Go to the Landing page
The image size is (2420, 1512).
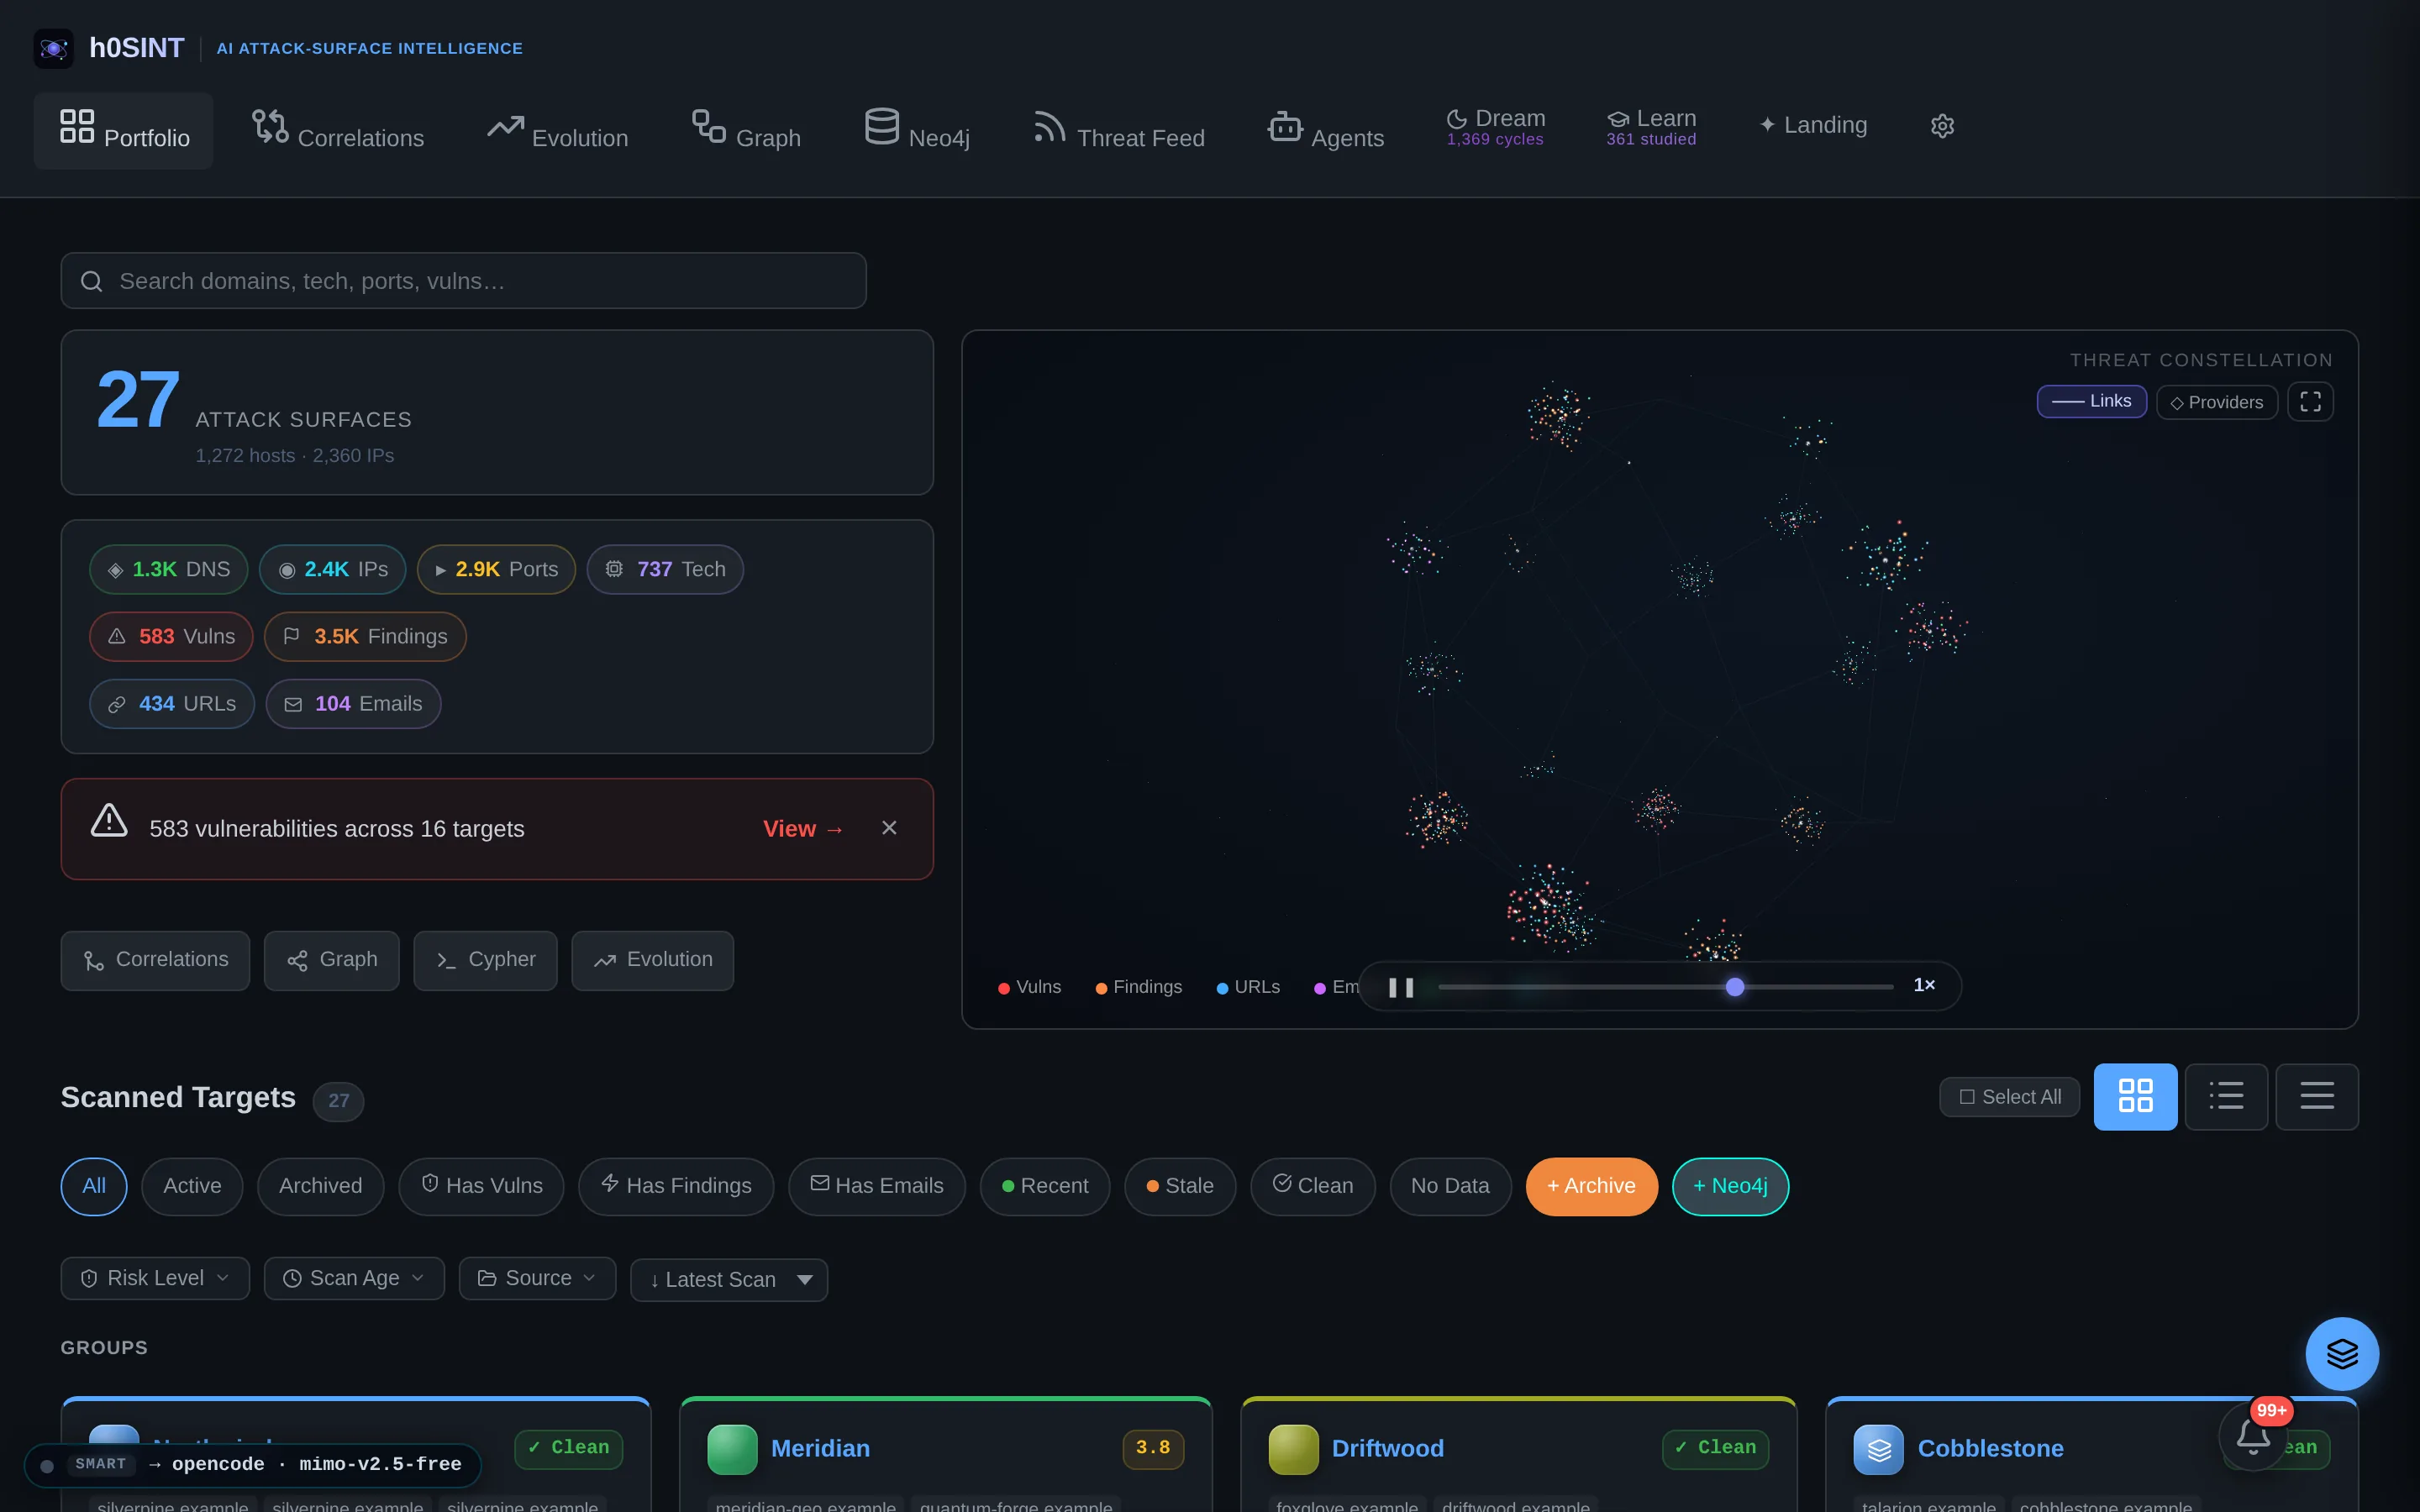click(1813, 125)
